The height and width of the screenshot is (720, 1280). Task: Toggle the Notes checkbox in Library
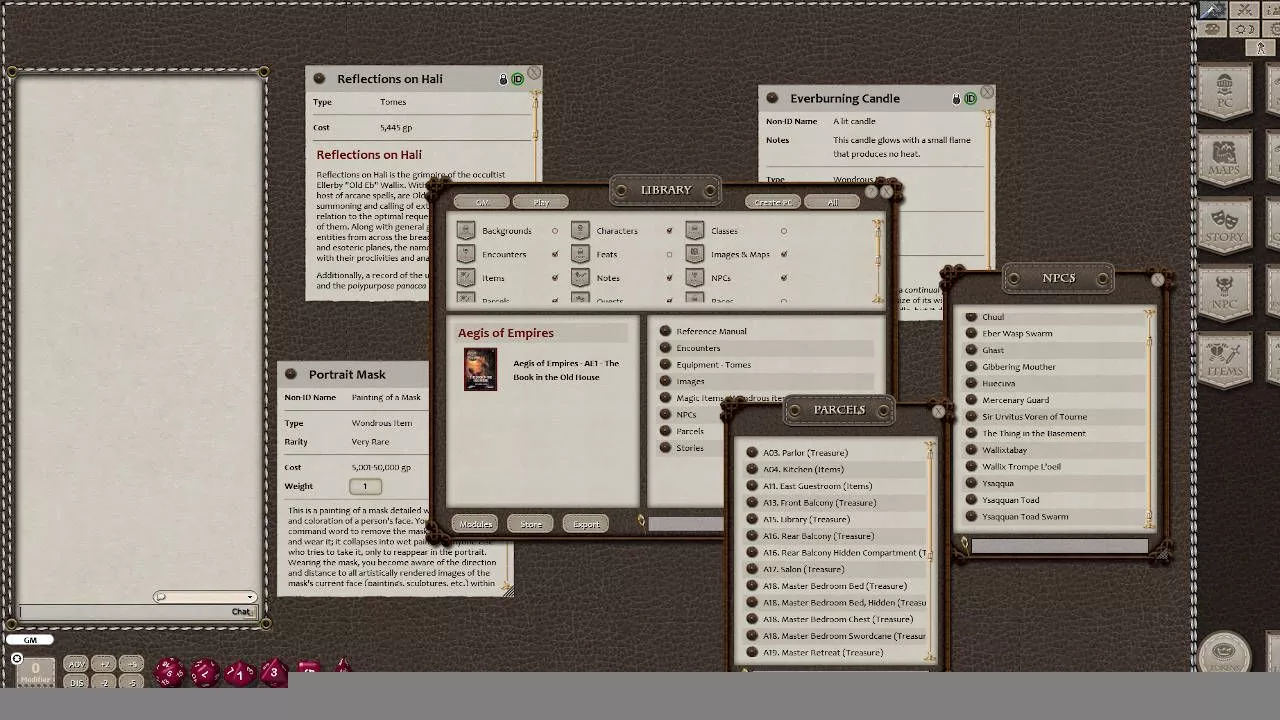669,278
